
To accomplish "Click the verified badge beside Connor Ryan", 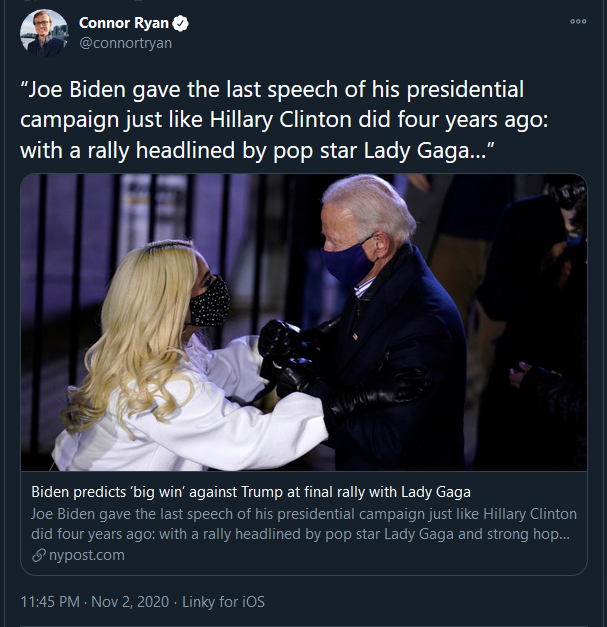I will click(181, 23).
